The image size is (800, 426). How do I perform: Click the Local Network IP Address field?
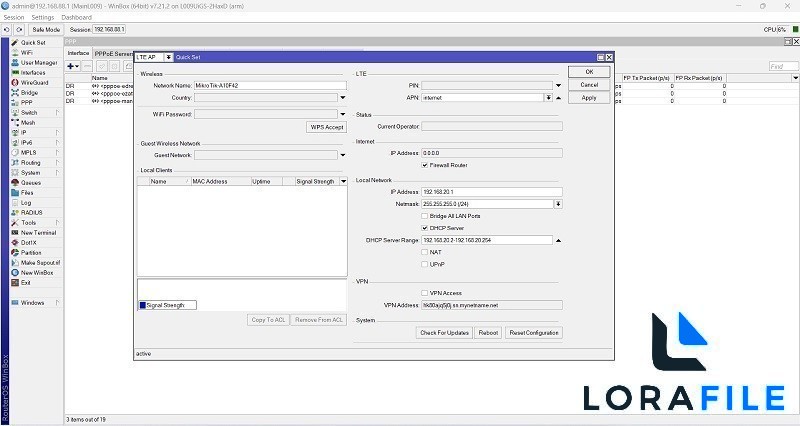[x=492, y=192]
